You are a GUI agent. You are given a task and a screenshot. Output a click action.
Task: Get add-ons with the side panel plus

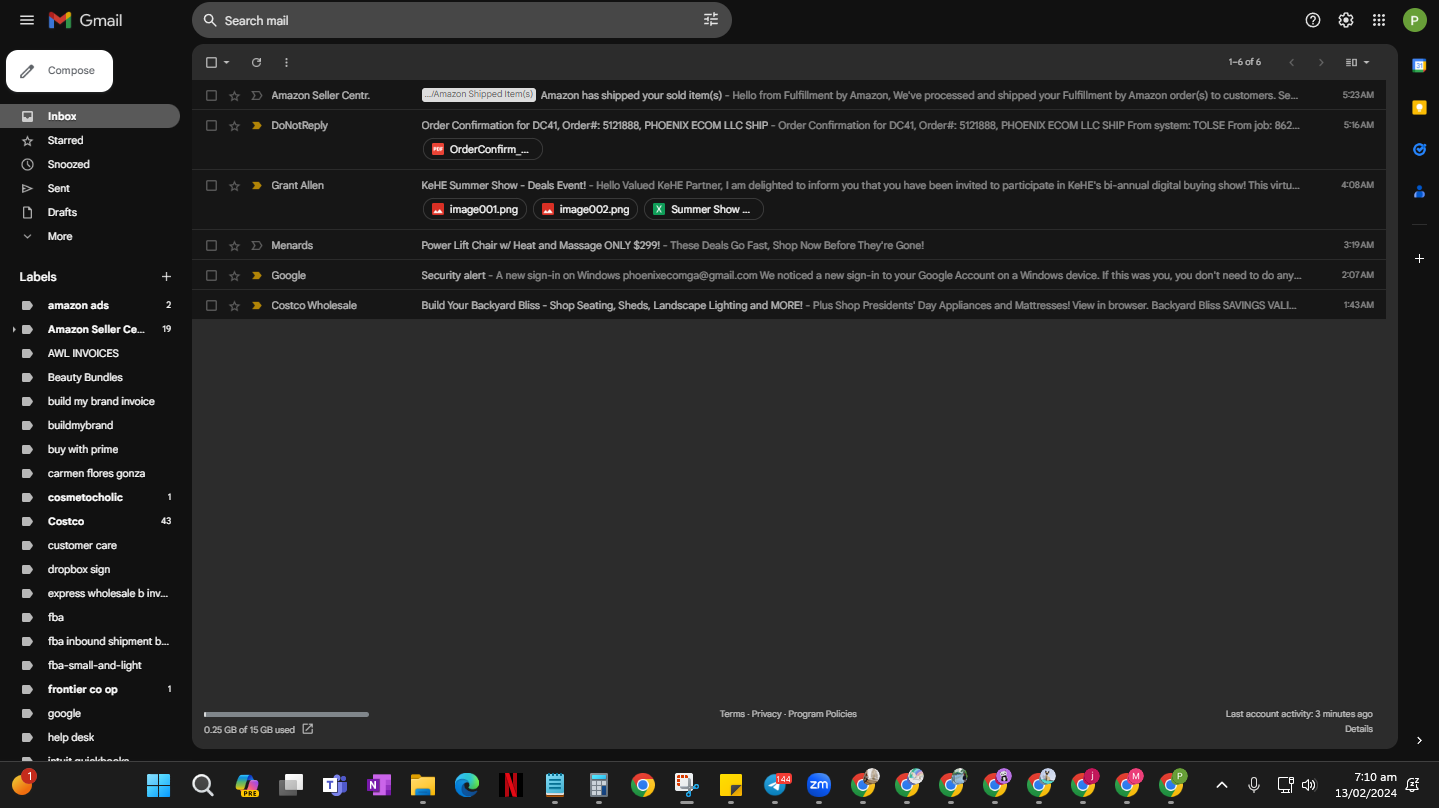point(1419,259)
